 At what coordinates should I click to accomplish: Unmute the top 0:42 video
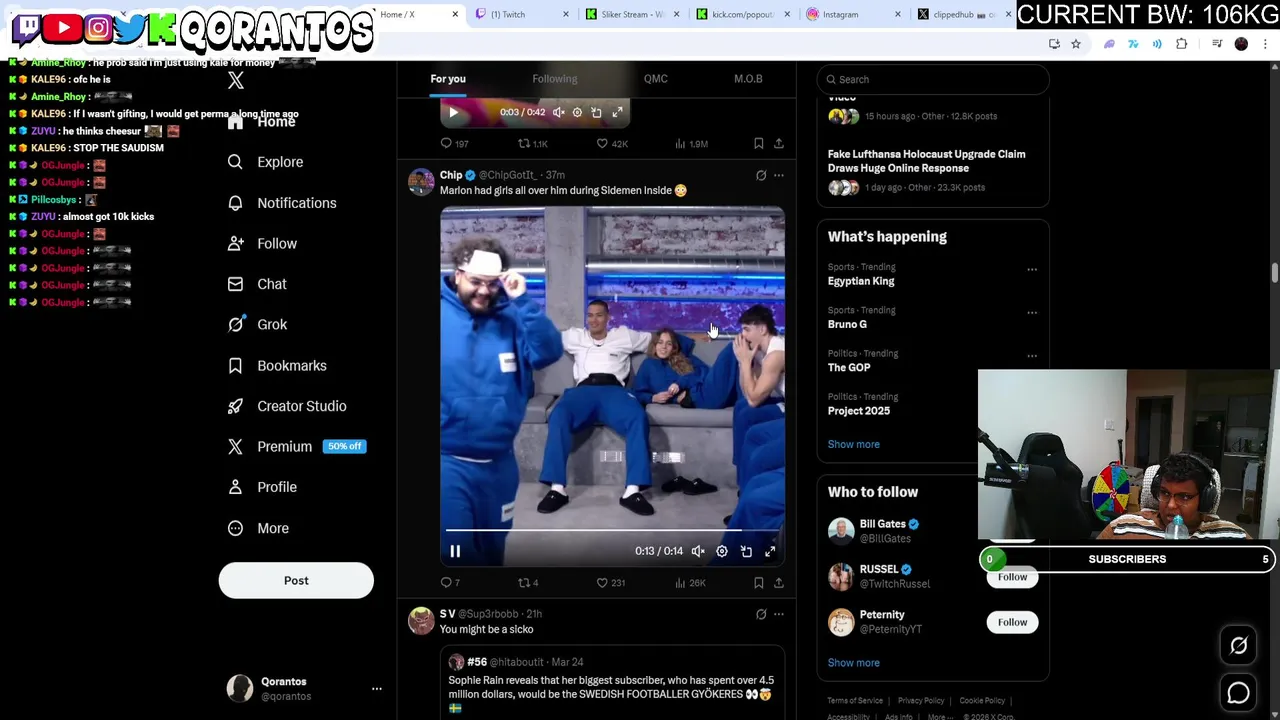[x=559, y=113]
